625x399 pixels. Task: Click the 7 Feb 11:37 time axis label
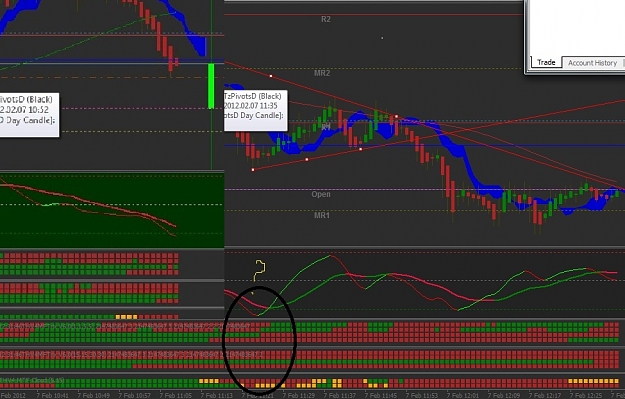pos(340,395)
